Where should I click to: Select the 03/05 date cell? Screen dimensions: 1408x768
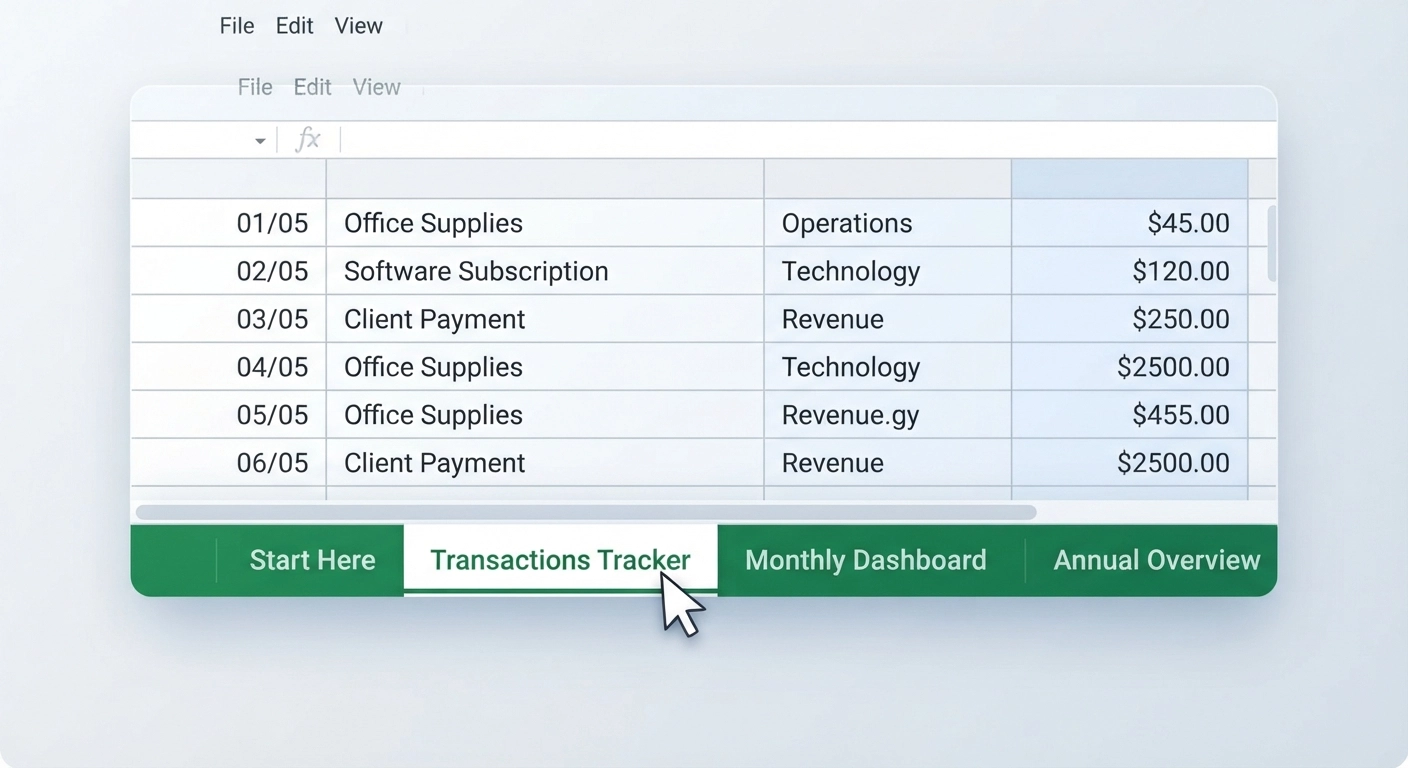228,319
